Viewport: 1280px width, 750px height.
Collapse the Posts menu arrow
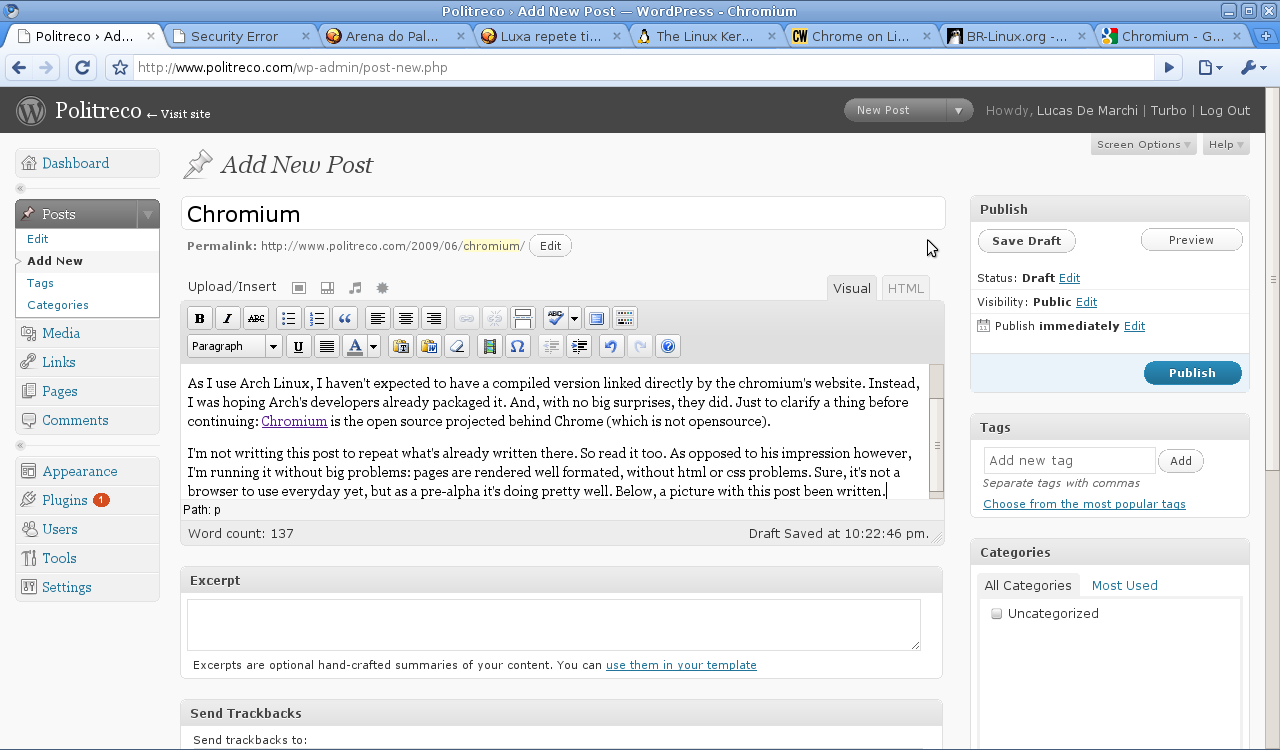[x=148, y=214]
